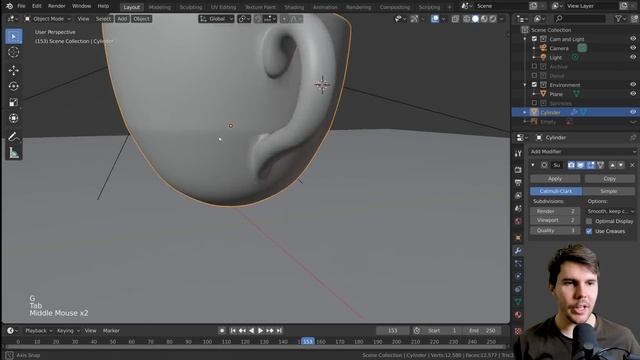This screenshot has width=640, height=360.
Task: Open the Scene properties tab
Action: coord(518,209)
